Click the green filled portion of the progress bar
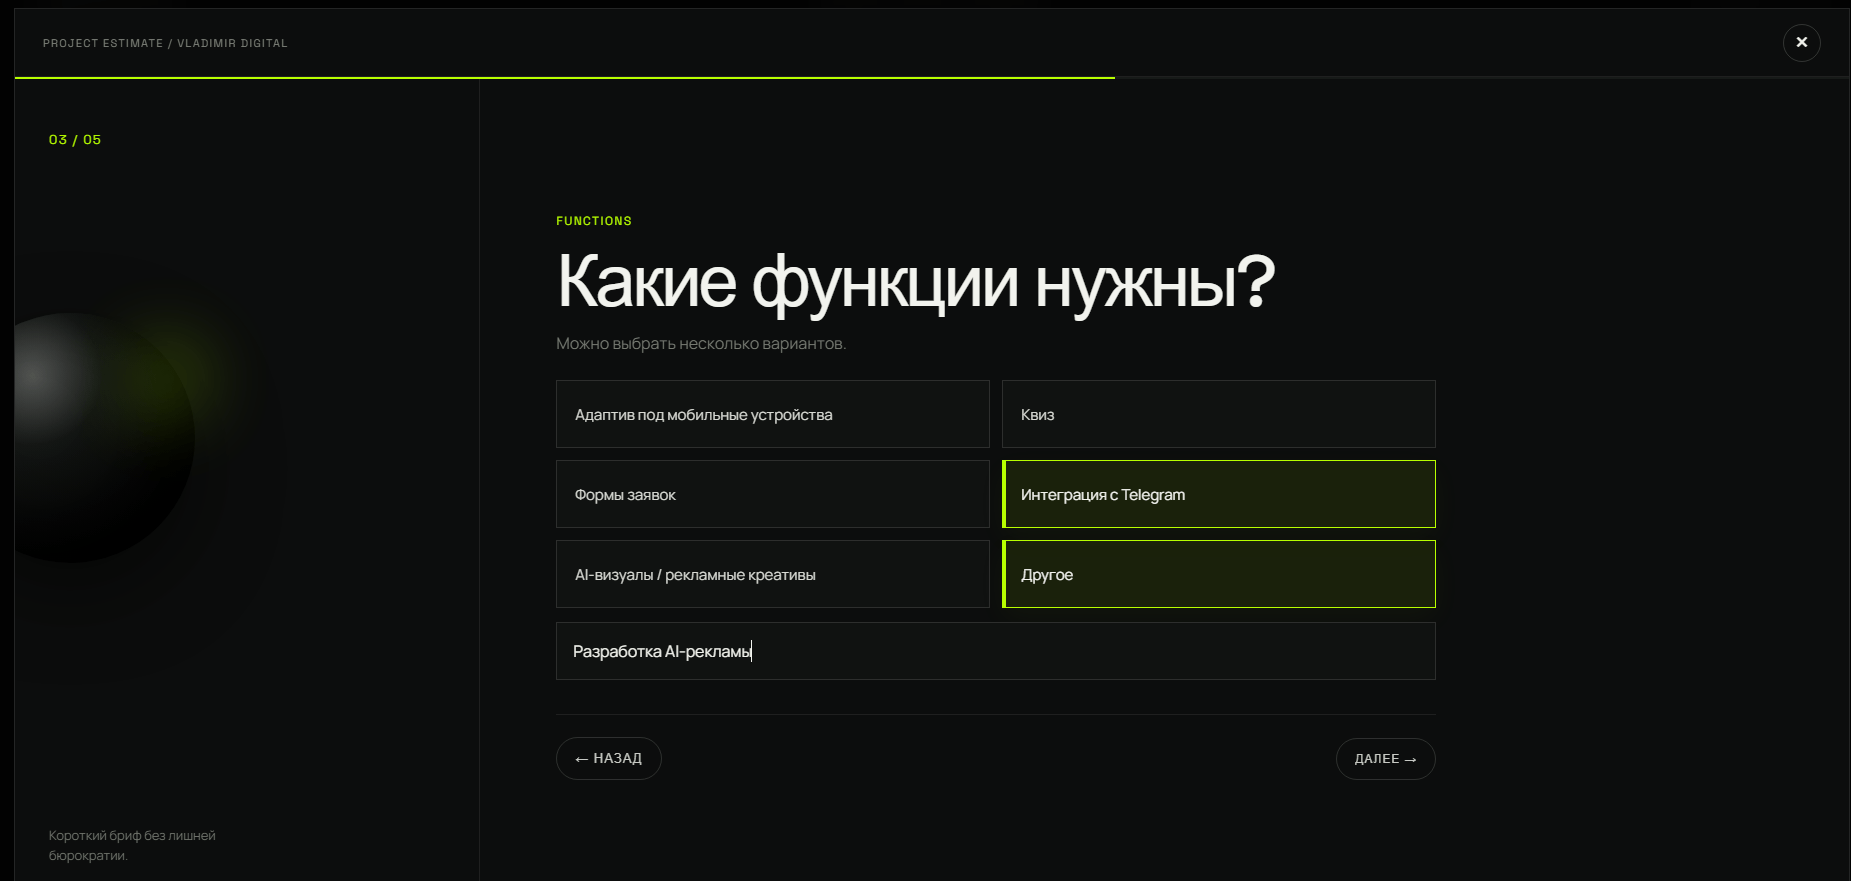 [565, 77]
